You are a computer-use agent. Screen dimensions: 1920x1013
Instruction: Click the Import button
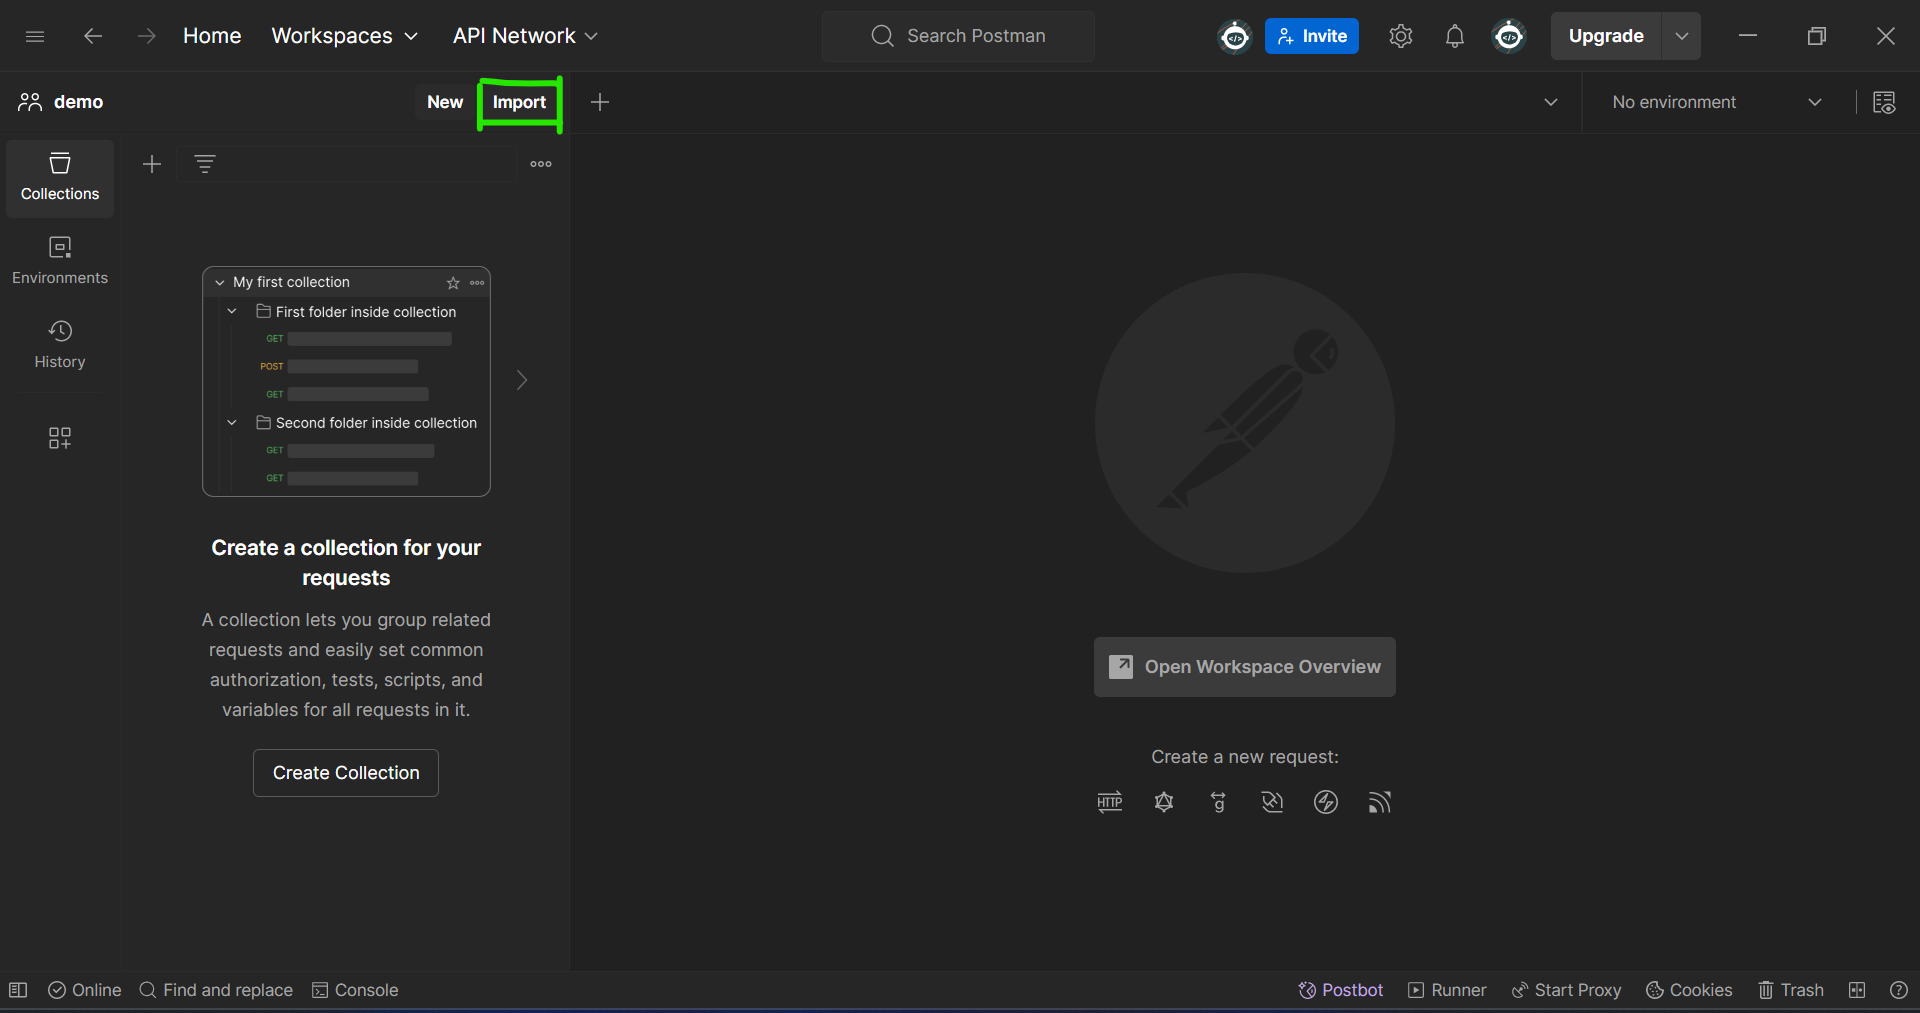coord(519,102)
